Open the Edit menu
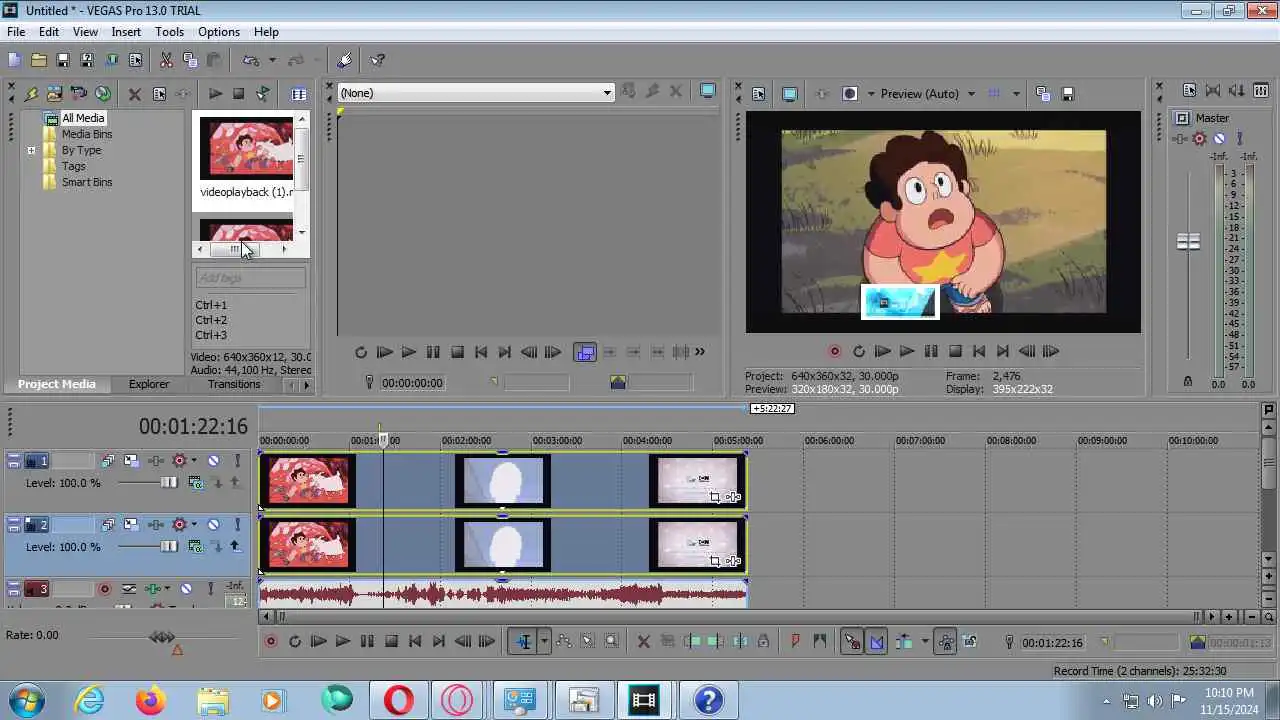Screen dimensions: 1280x720 [49, 32]
